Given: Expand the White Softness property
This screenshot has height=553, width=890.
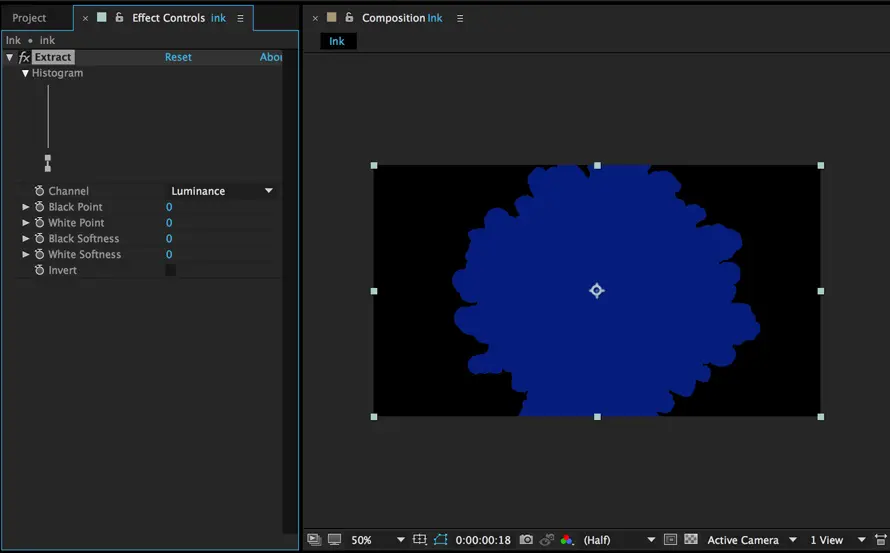Looking at the screenshot, I should [26, 254].
